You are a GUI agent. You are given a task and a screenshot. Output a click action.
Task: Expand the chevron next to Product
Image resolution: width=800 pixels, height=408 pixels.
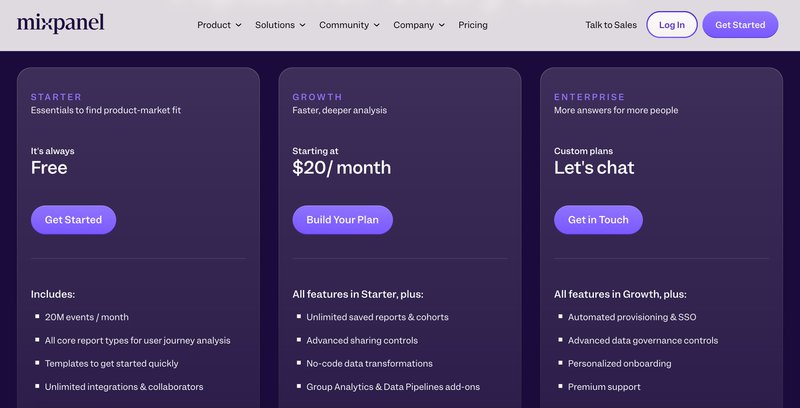(x=238, y=25)
